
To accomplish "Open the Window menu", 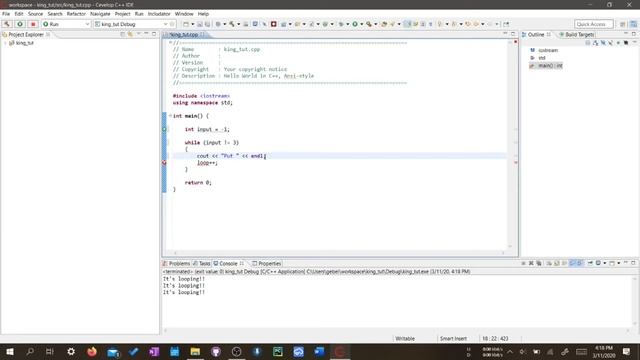I will [x=184, y=14].
